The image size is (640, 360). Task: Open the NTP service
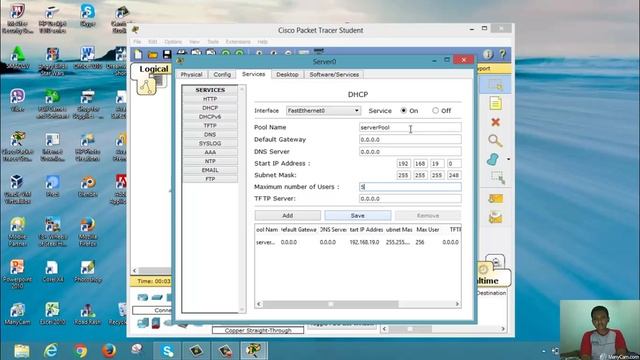point(210,161)
